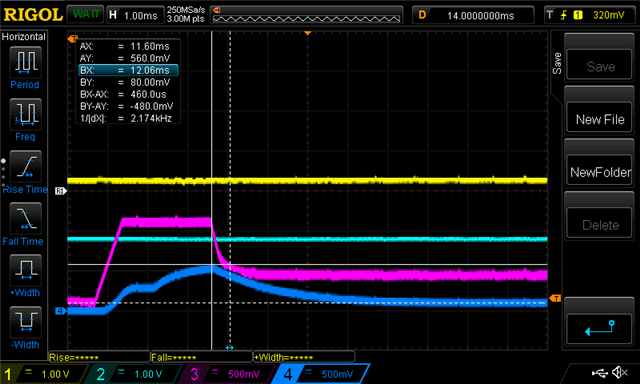Open the Save side tab
Image resolution: width=640 pixels, height=384 pixels.
(x=557, y=63)
